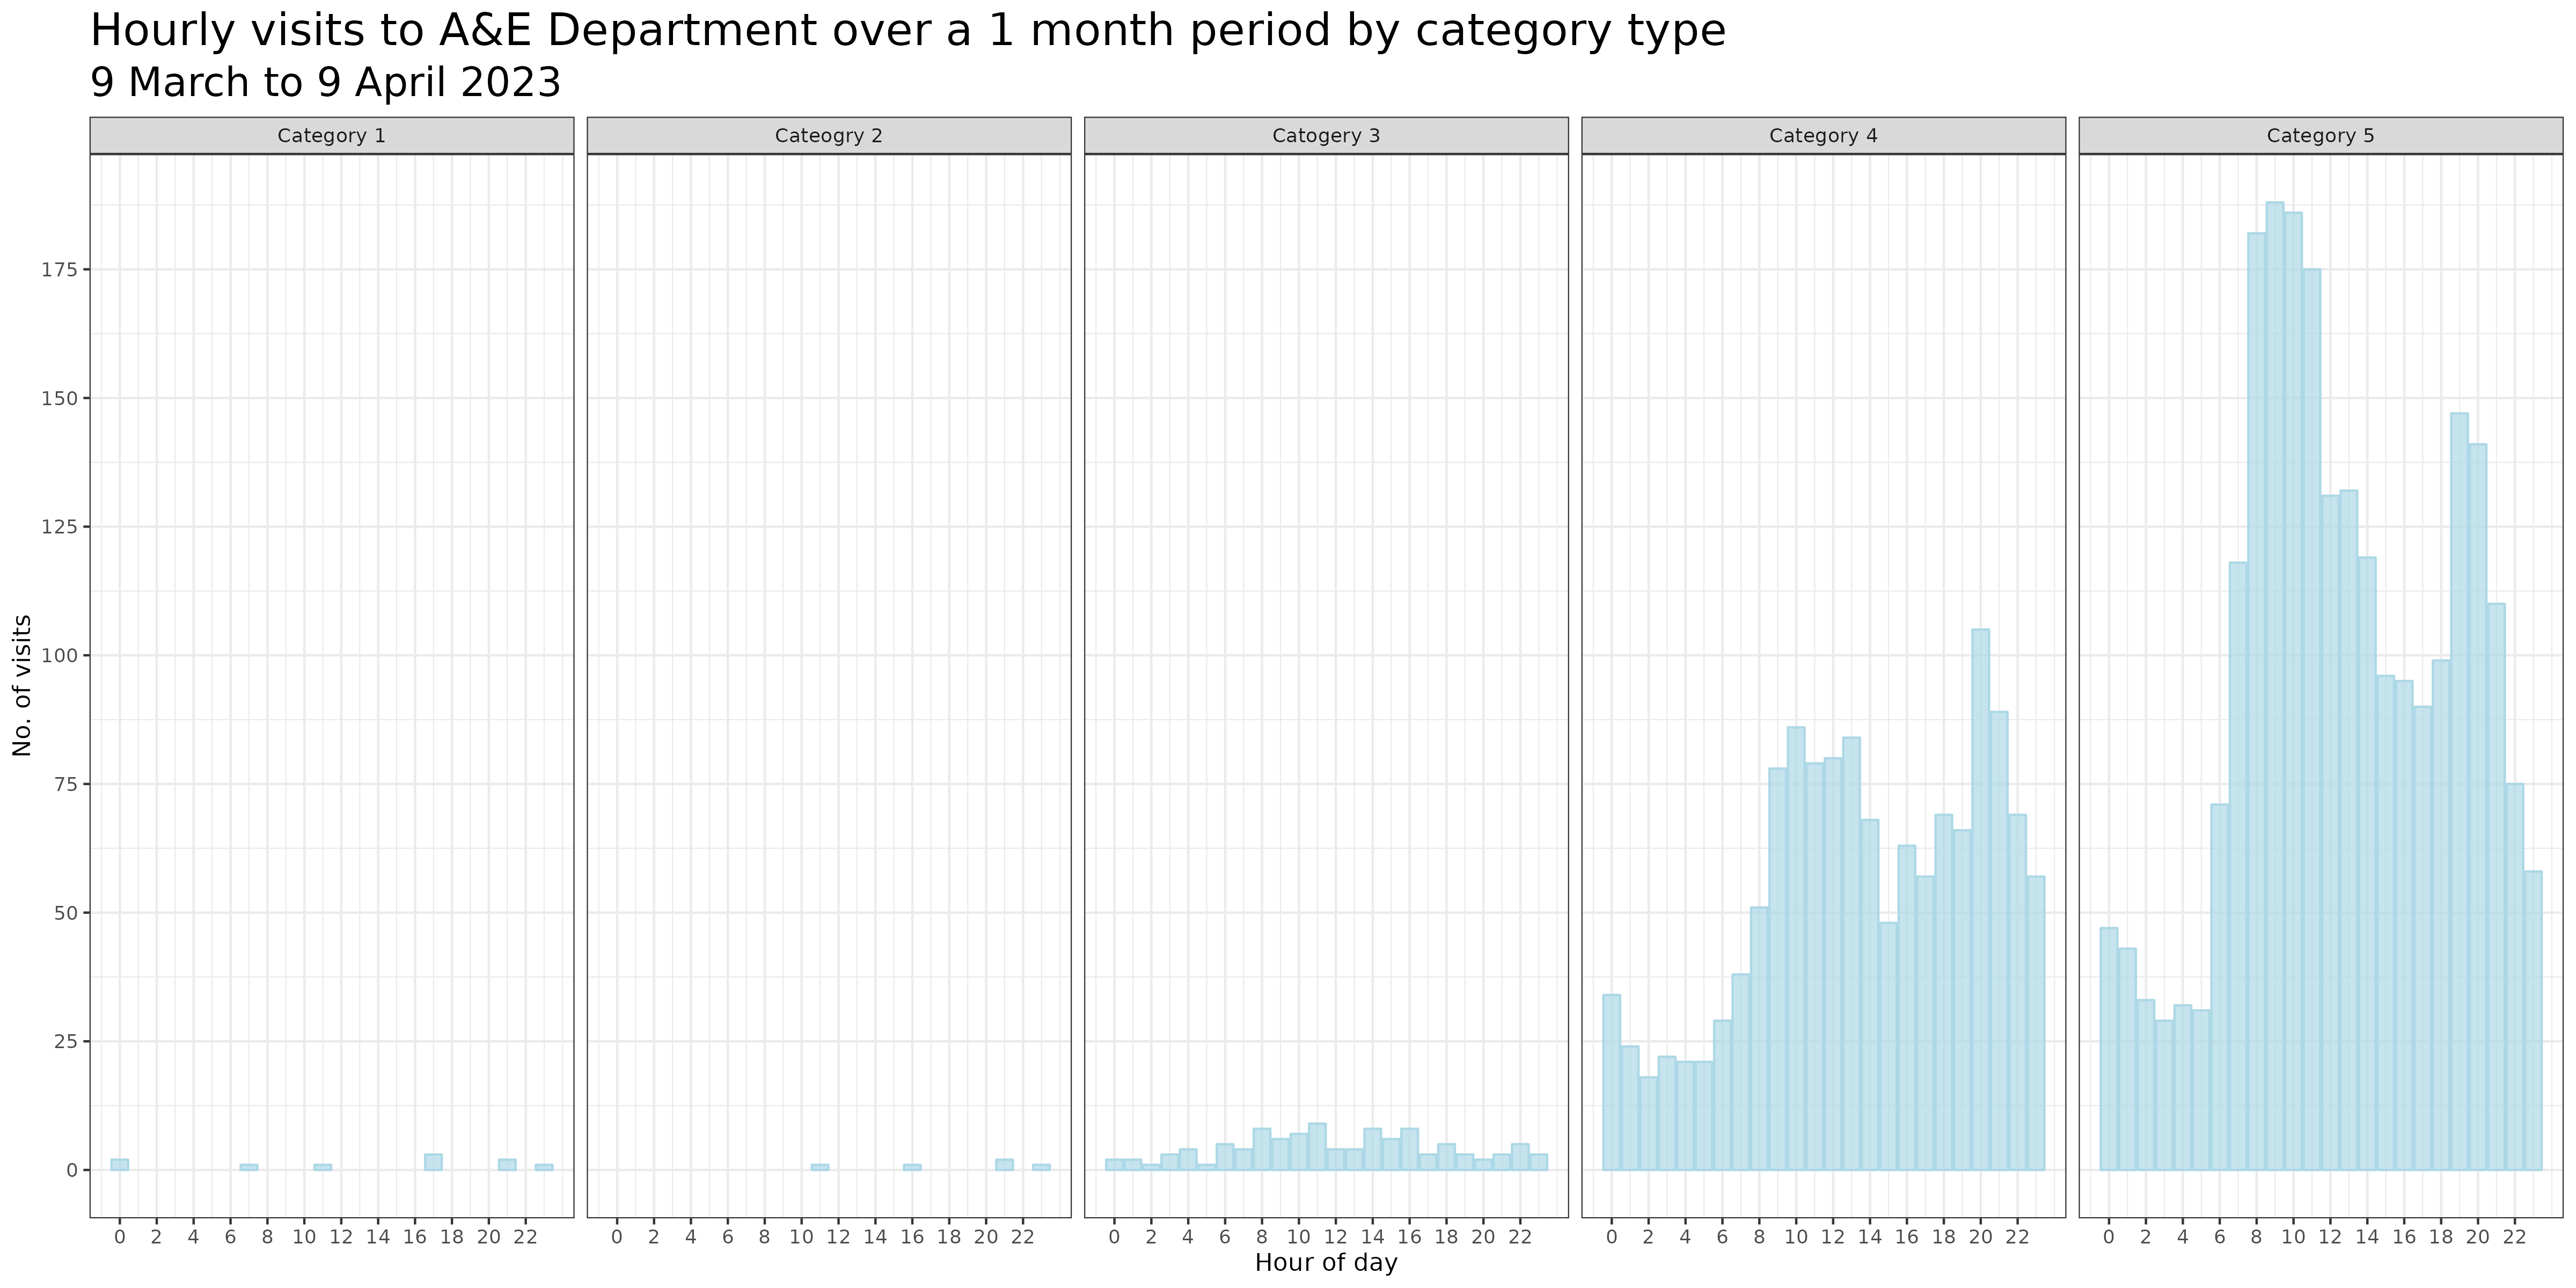Click the '18' x-axis tick in Category 5
The width and height of the screenshot is (2576, 1288).
click(x=2441, y=1237)
